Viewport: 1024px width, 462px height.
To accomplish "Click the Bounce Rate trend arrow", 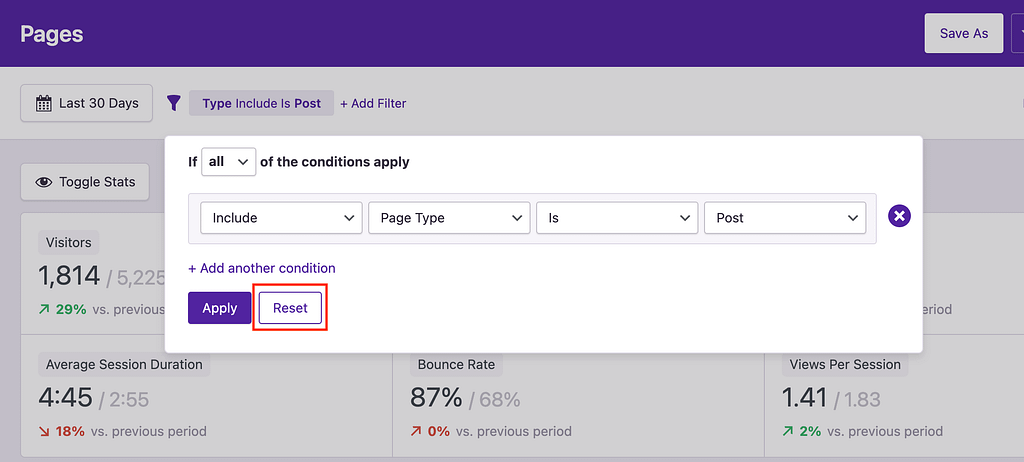I will click(x=416, y=432).
